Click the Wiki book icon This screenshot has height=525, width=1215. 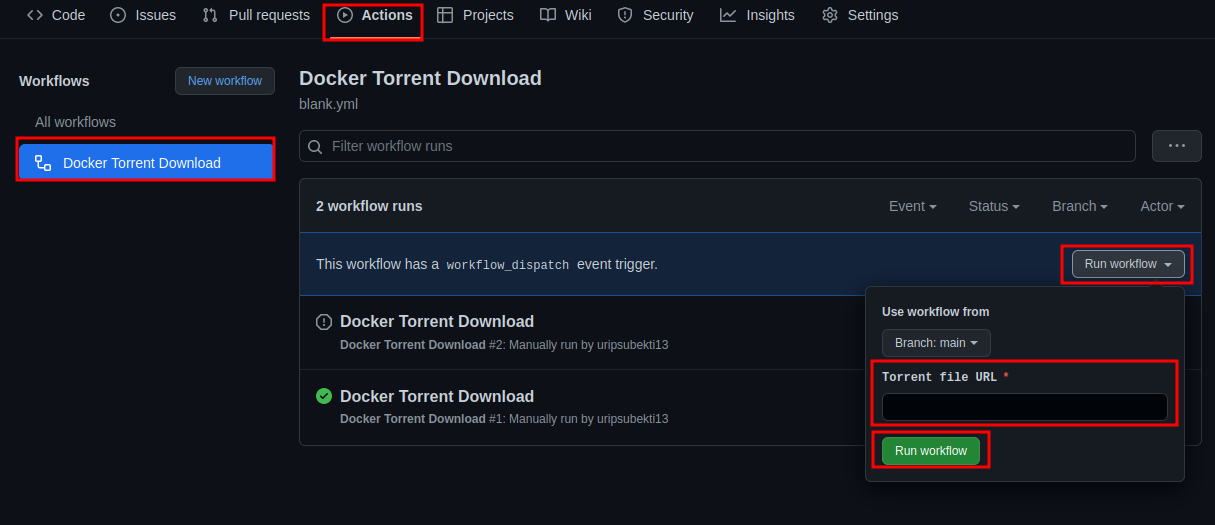point(548,15)
